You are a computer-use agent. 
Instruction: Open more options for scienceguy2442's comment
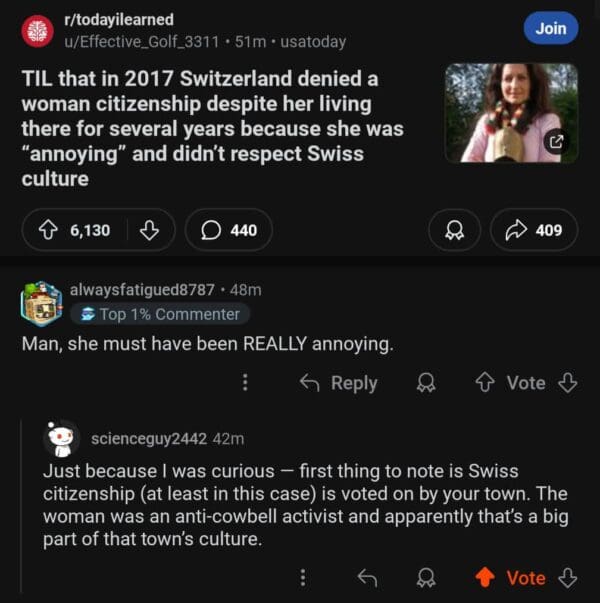[303, 577]
